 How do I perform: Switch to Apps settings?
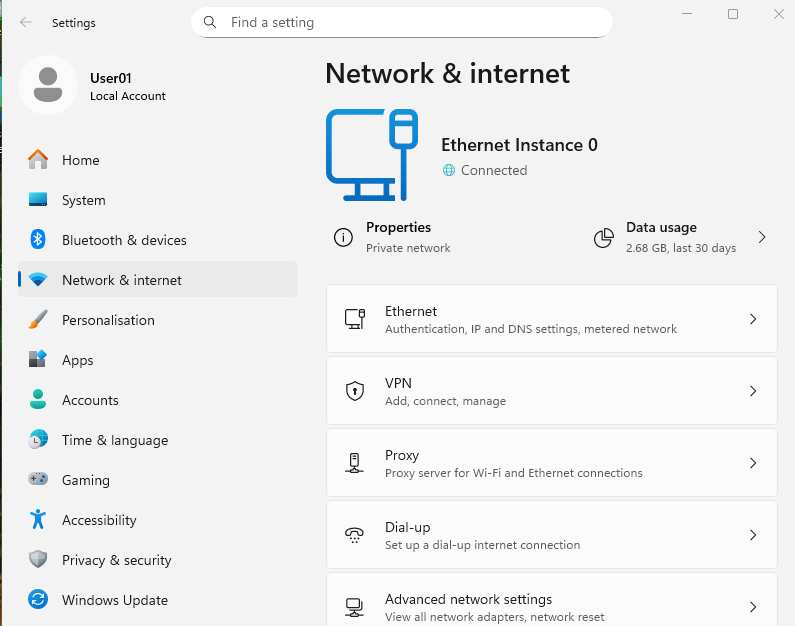77,360
